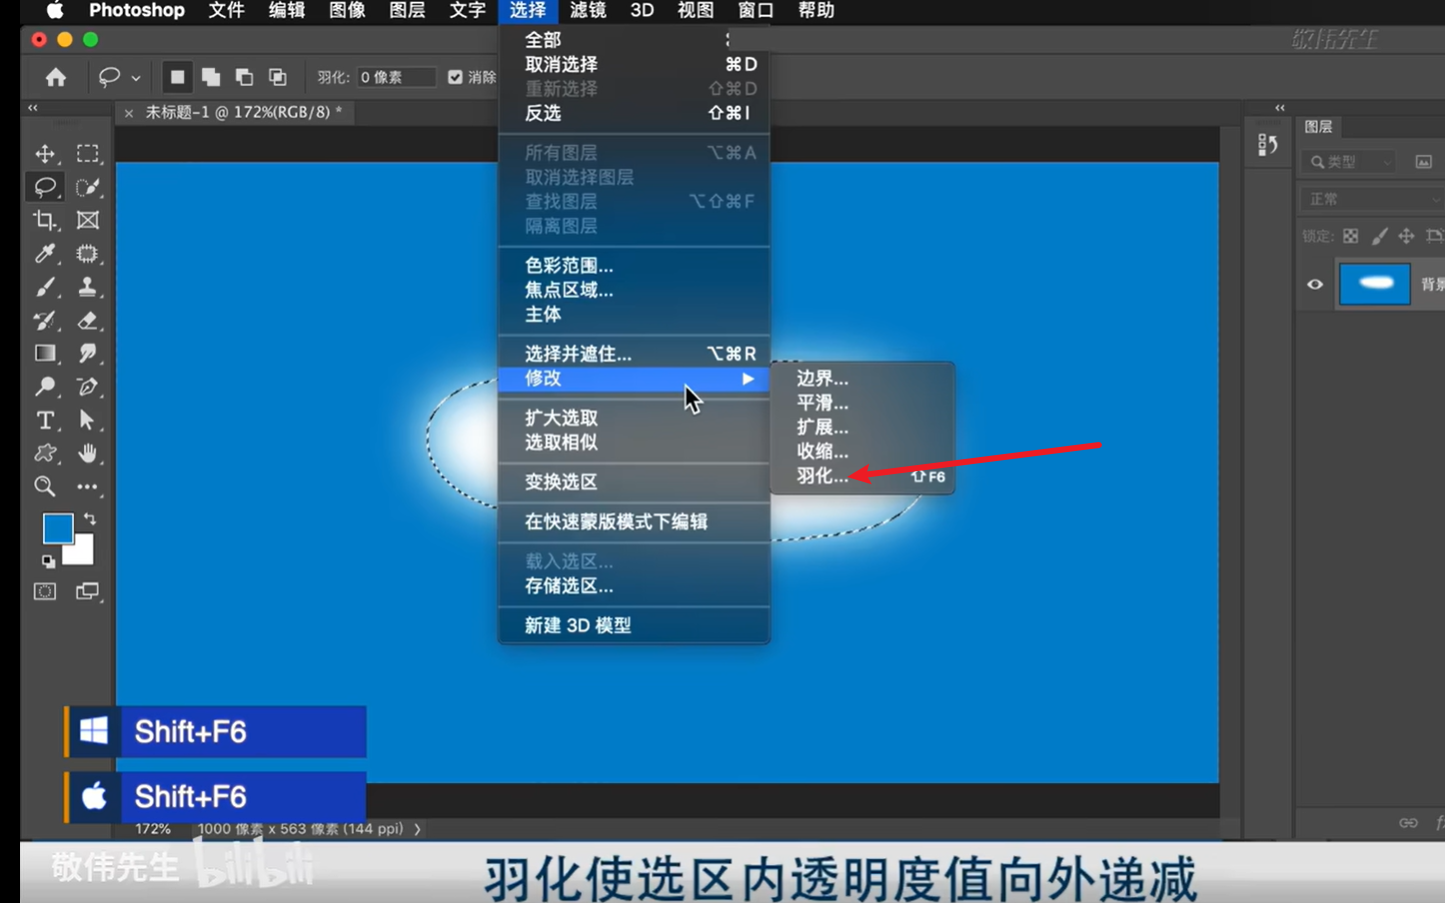Reset default foreground and background colors
Screen dimensions: 1445x903
(x=48, y=561)
